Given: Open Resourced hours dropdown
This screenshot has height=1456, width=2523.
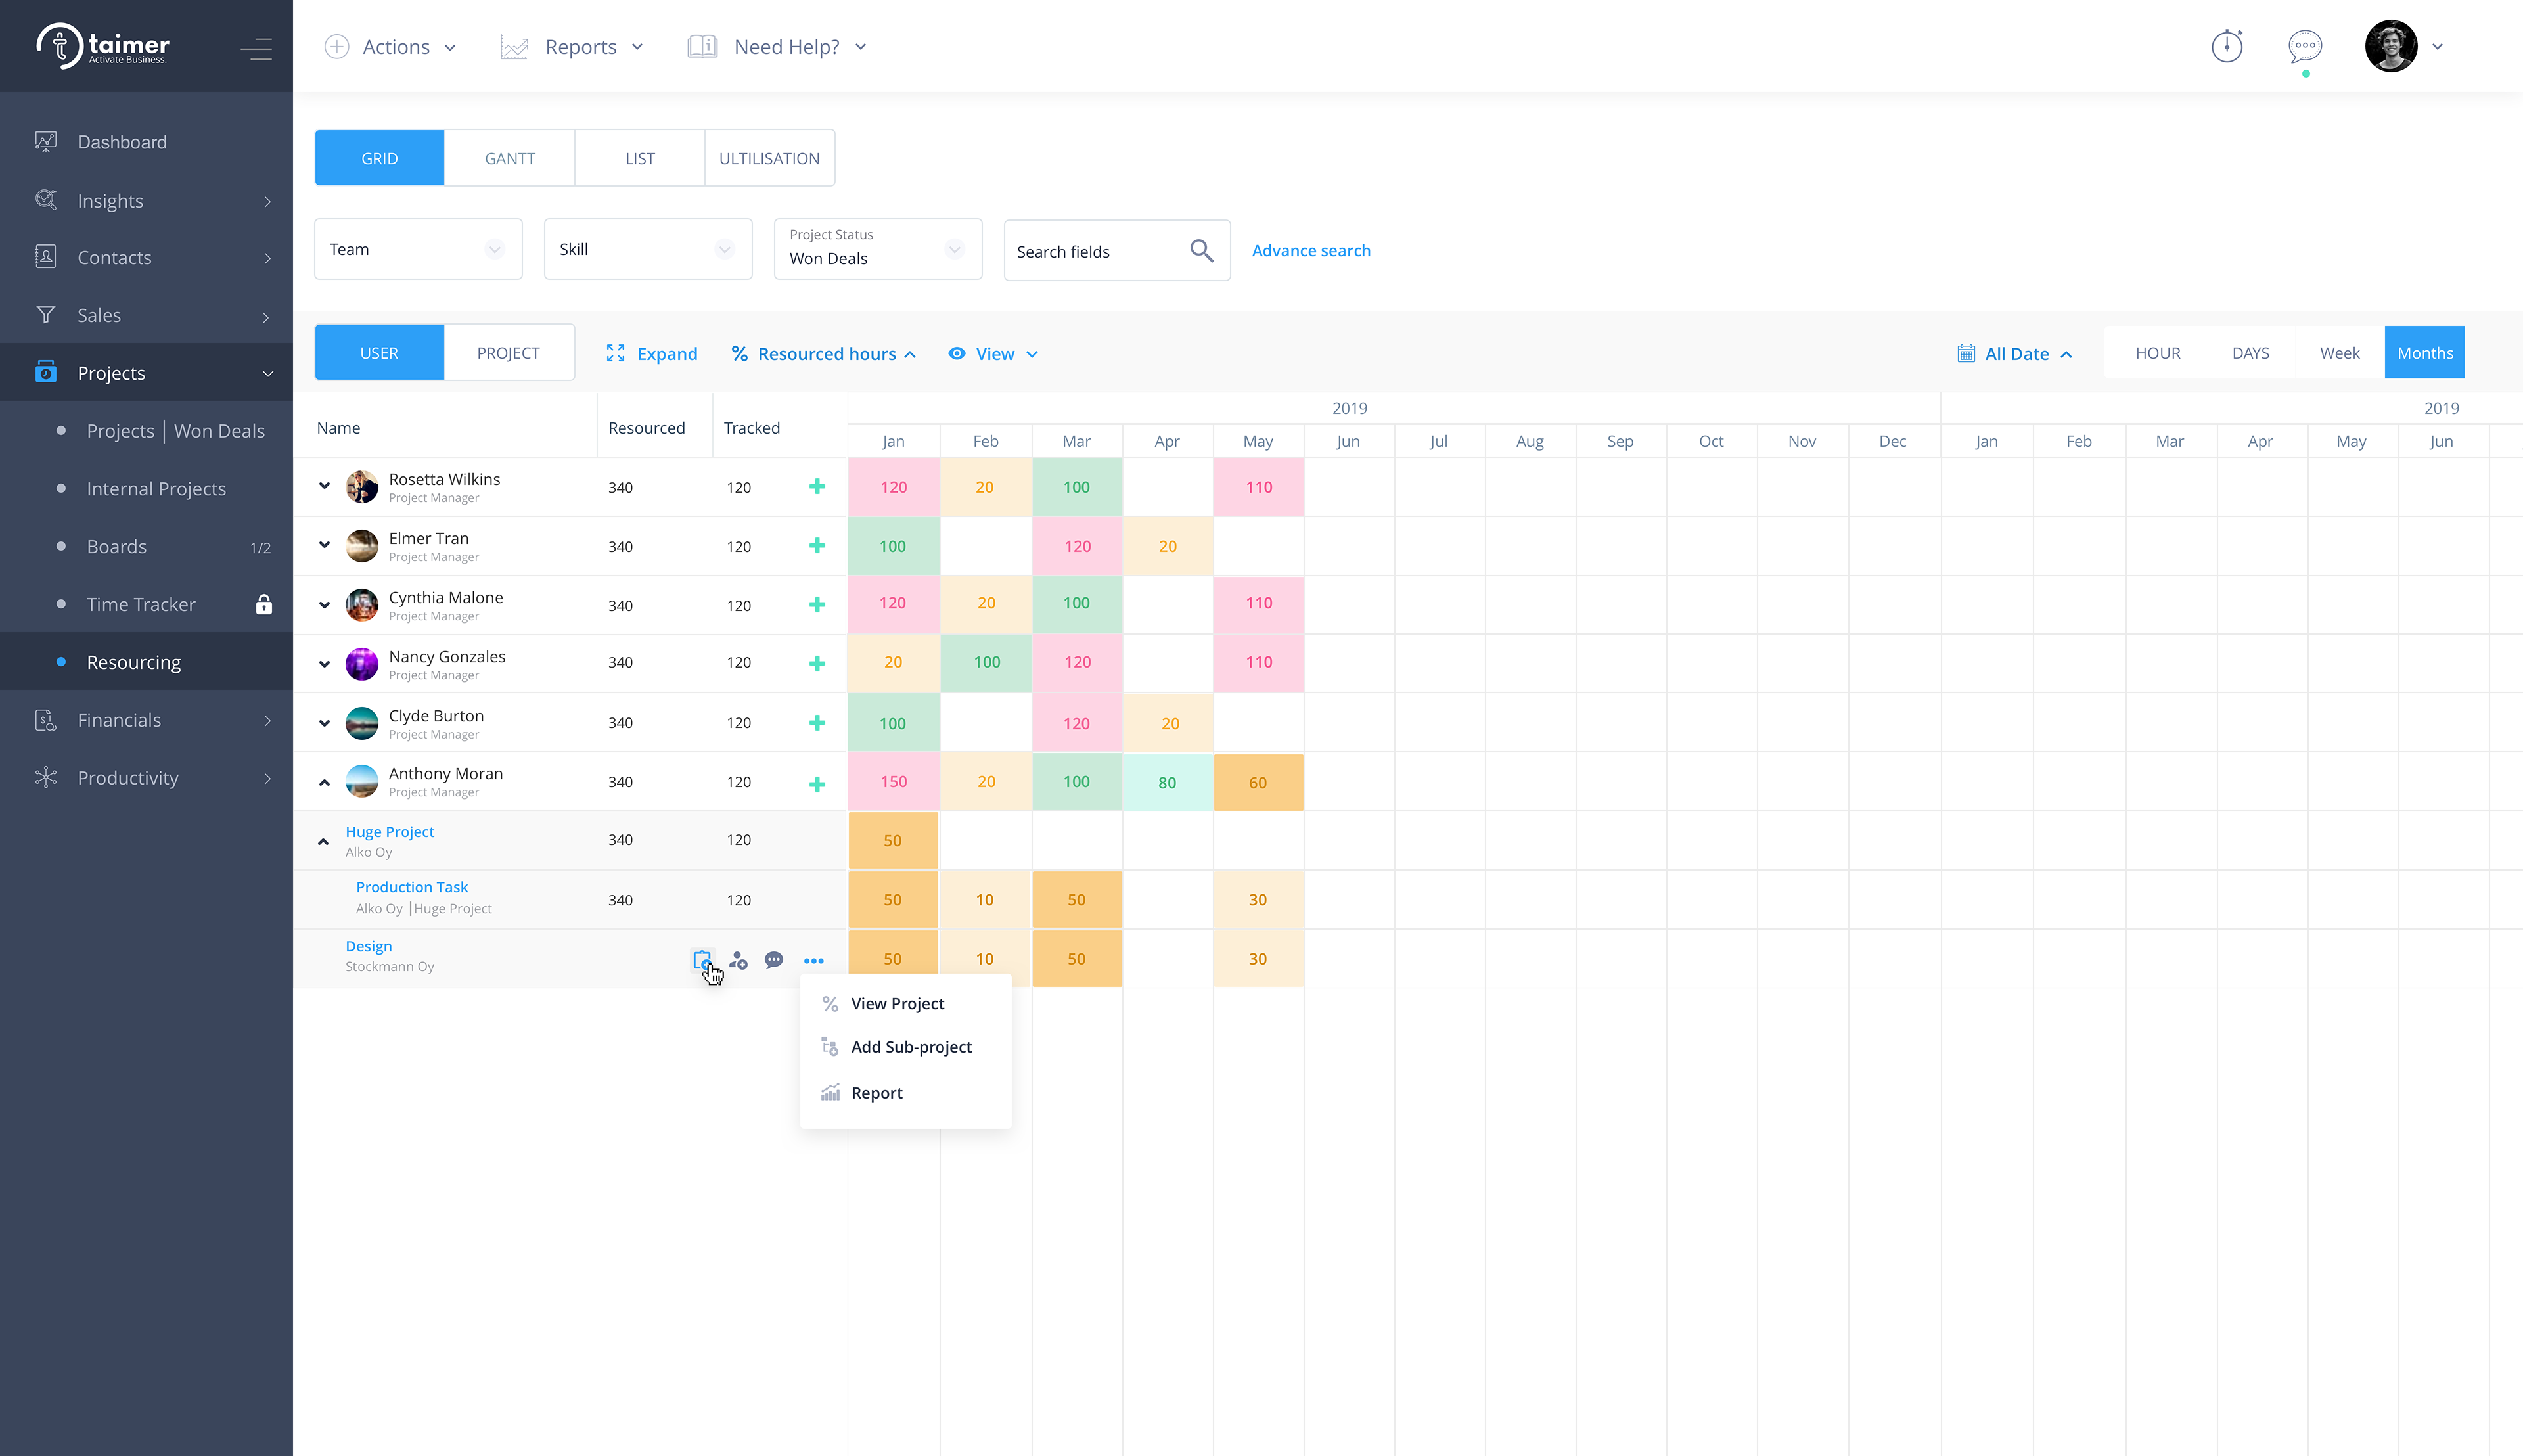Looking at the screenshot, I should [x=824, y=354].
